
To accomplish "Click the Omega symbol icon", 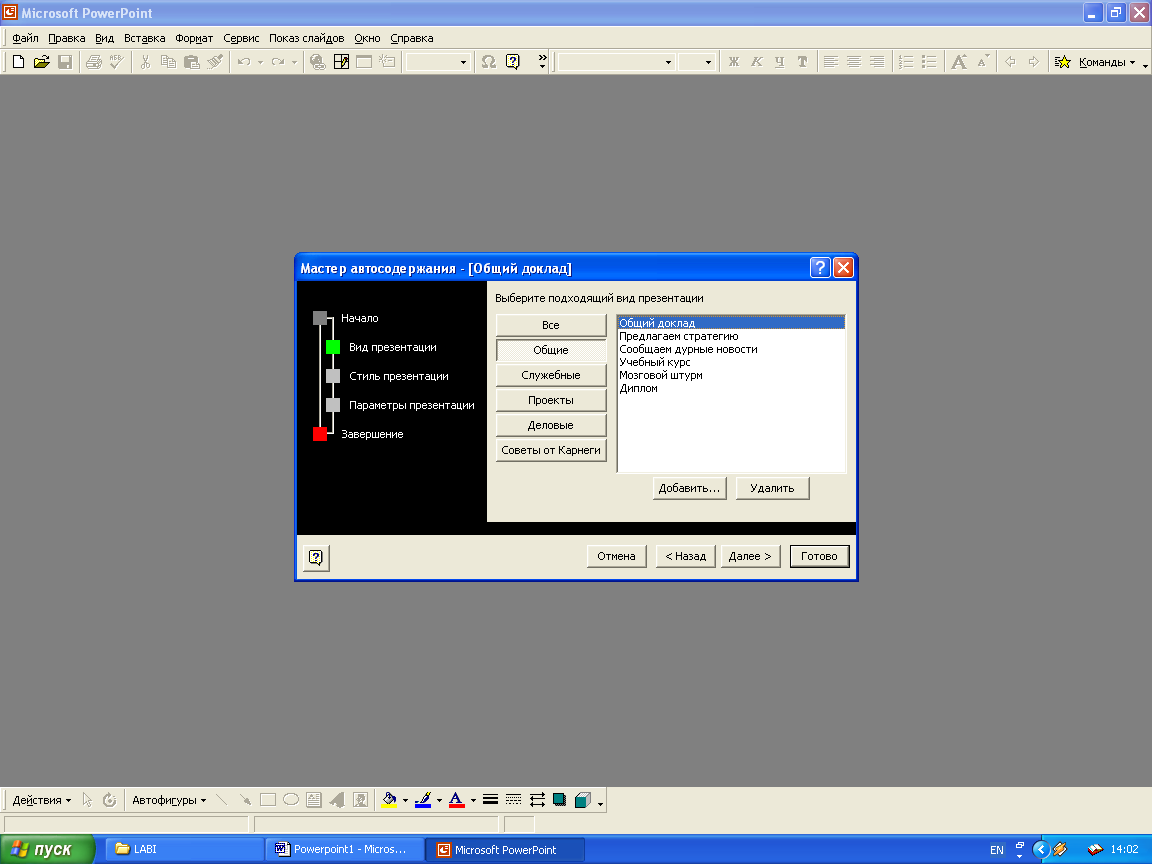I will (489, 62).
